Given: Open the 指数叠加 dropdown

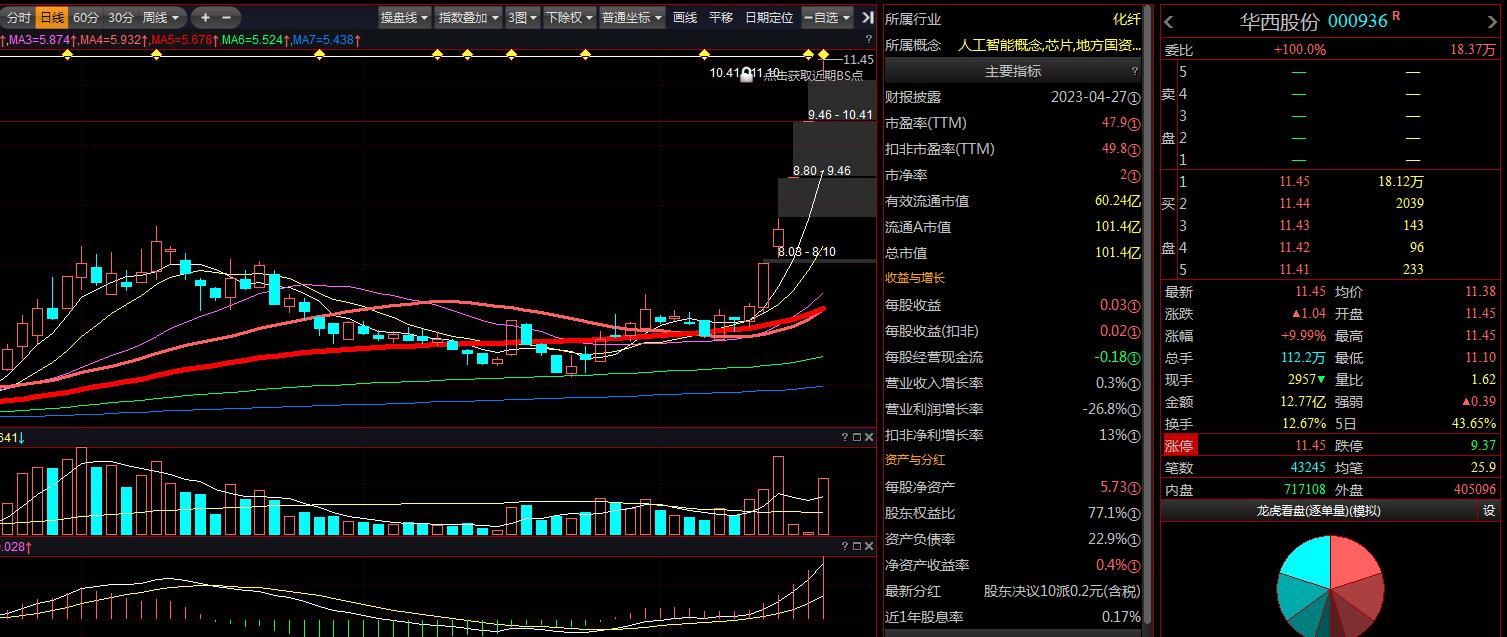Looking at the screenshot, I should coord(468,18).
